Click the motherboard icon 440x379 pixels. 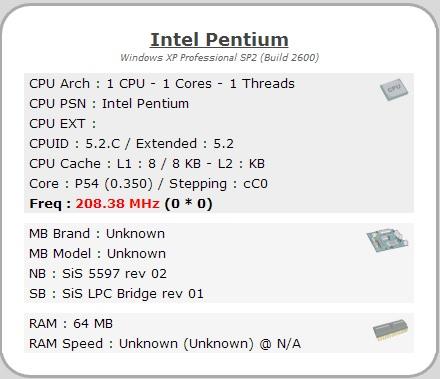pos(387,240)
